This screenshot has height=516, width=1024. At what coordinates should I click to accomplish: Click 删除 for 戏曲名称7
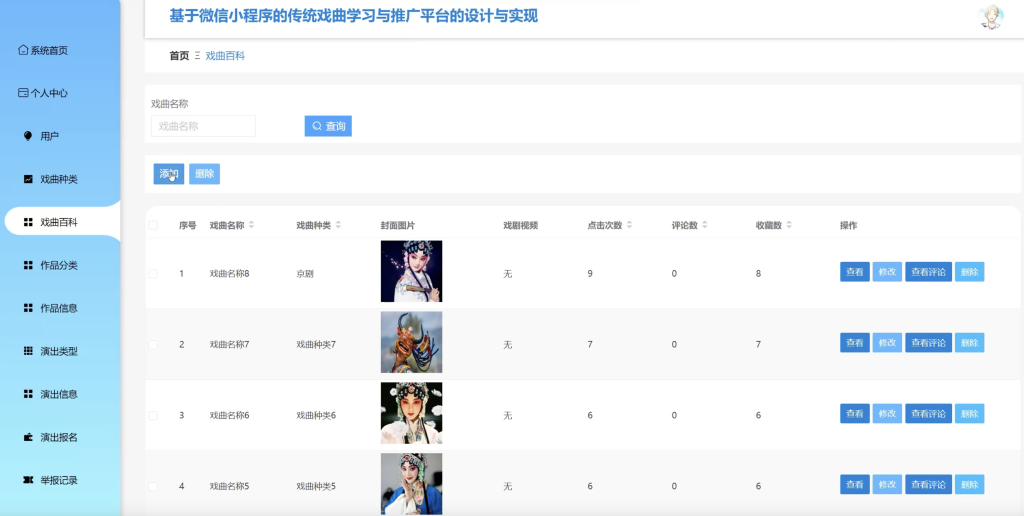tap(970, 343)
